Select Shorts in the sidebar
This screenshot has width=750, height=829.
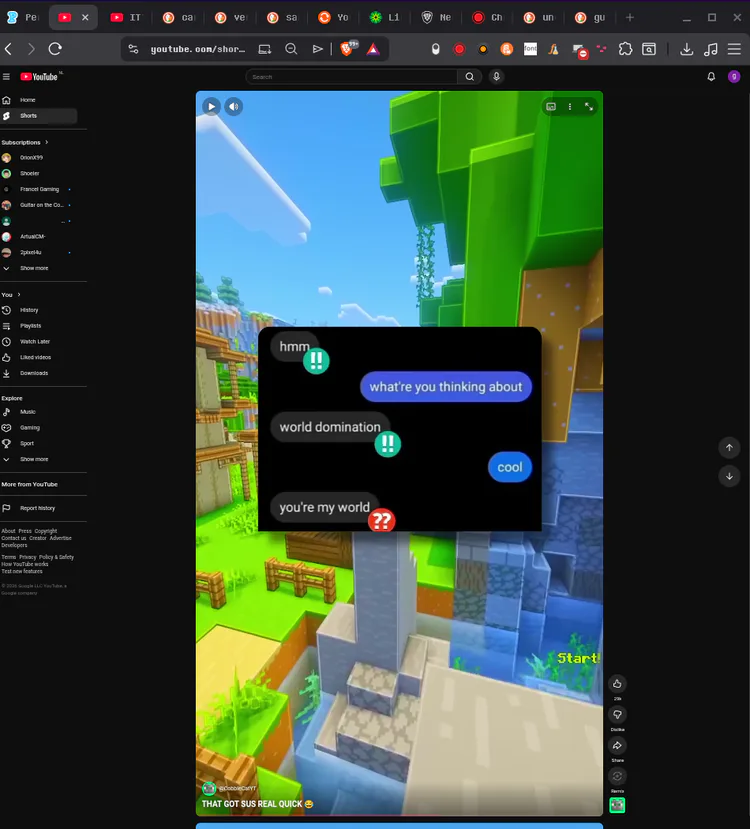pos(38,116)
